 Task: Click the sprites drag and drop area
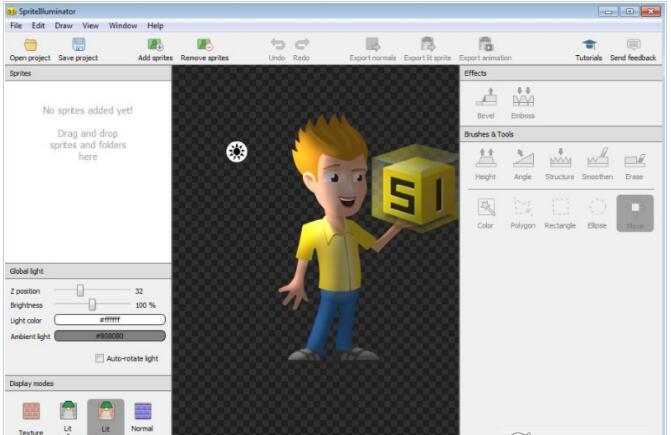tap(88, 171)
